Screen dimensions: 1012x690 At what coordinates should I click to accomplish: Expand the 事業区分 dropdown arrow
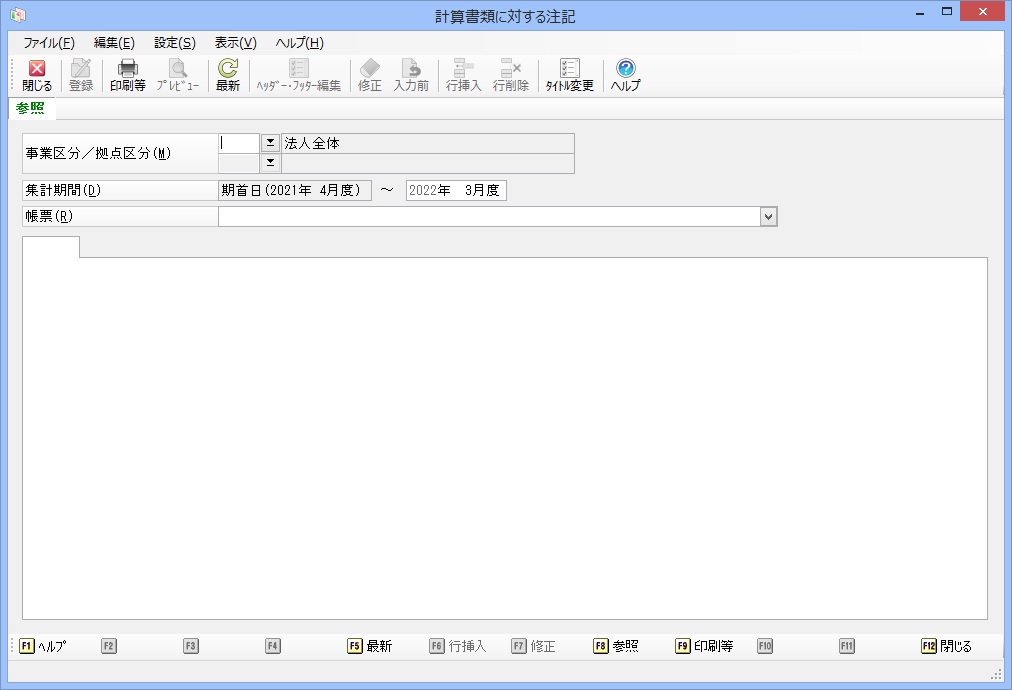point(270,144)
